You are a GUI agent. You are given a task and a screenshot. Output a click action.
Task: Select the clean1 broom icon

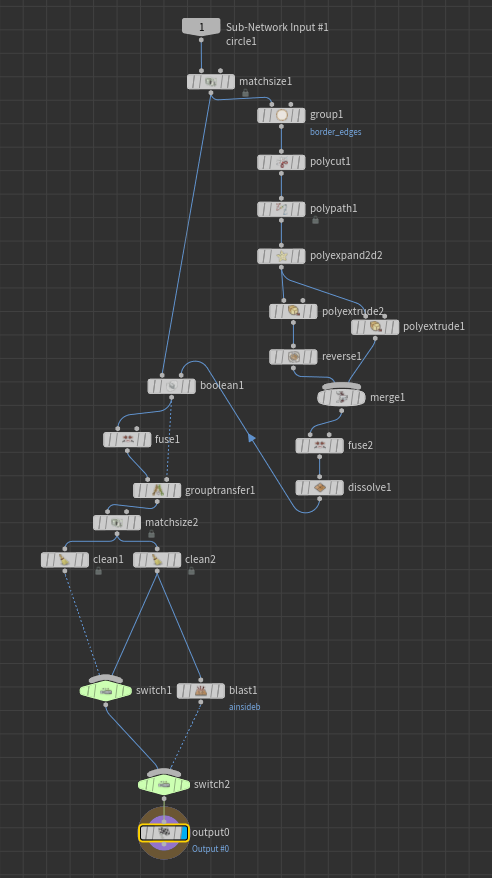[x=65, y=560]
